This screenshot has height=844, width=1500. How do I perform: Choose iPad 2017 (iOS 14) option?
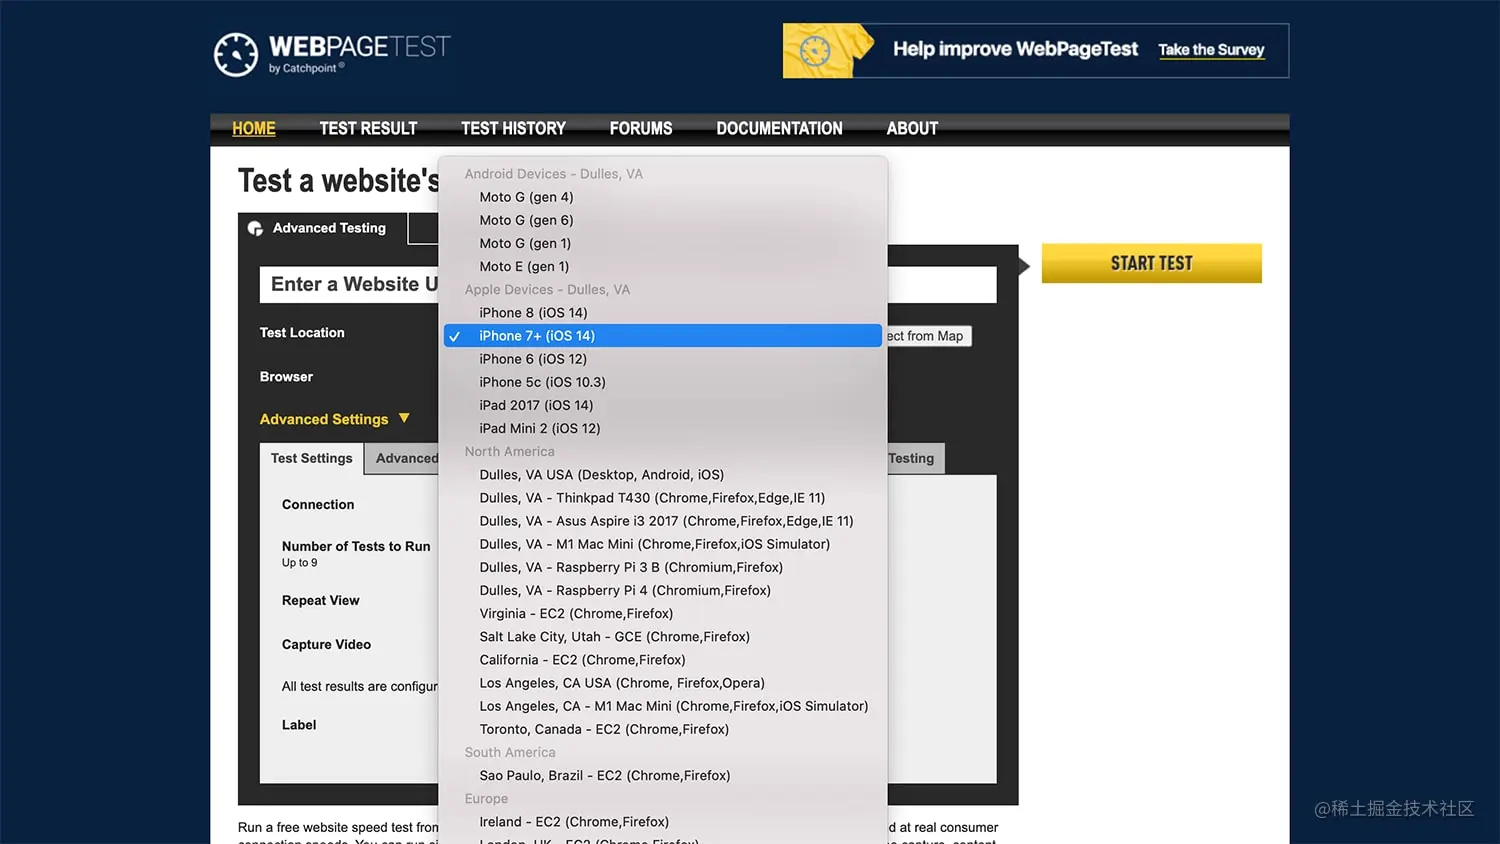coord(662,405)
